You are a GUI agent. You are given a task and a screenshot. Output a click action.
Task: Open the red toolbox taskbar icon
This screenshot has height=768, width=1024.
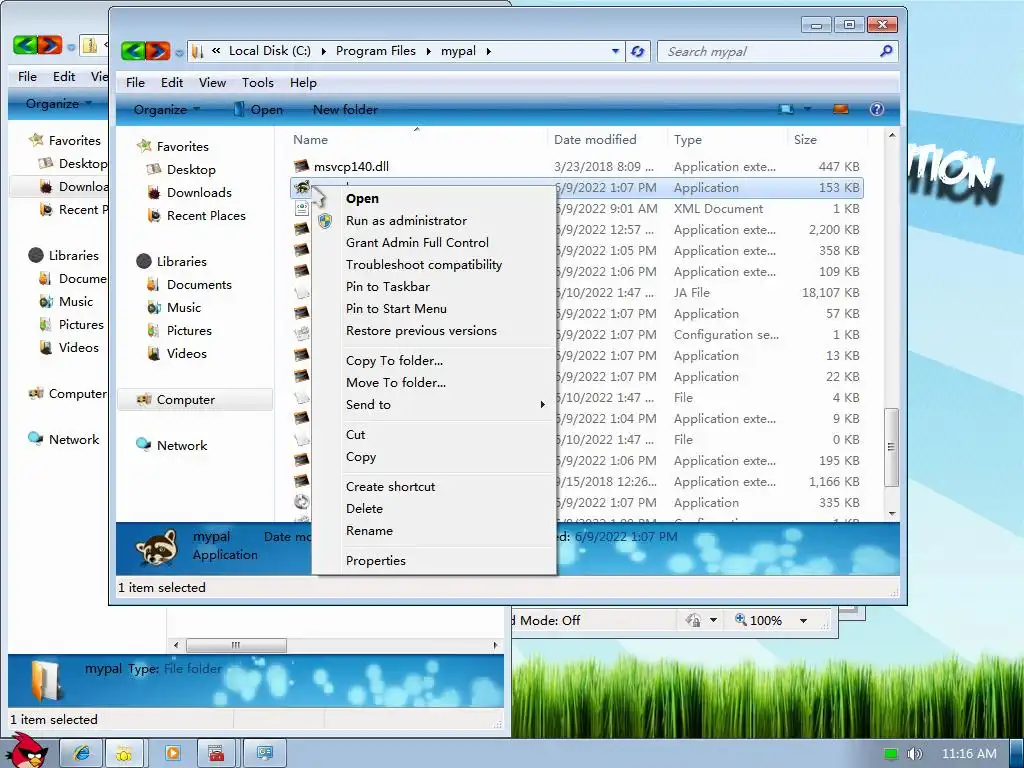click(x=217, y=753)
